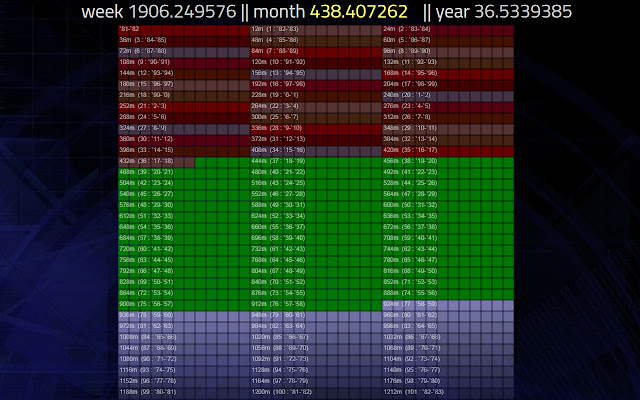Click the year 36.5339385 counter
The height and width of the screenshot is (400, 640).
pyautogui.click(x=504, y=11)
